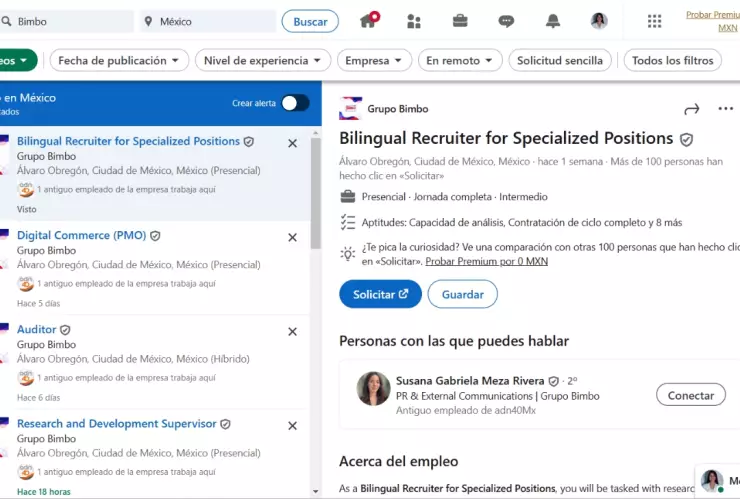Dismiss the Digital Commerce (PMO) job listing
This screenshot has height=499, width=740.
pyautogui.click(x=292, y=237)
